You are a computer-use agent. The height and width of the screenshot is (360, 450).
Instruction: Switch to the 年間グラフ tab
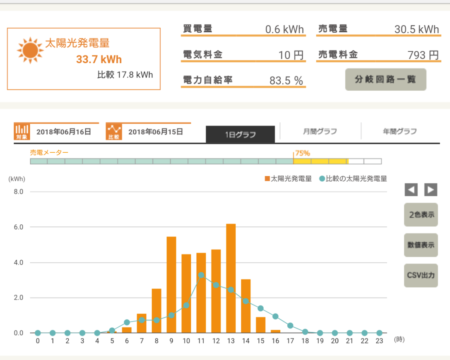400,131
